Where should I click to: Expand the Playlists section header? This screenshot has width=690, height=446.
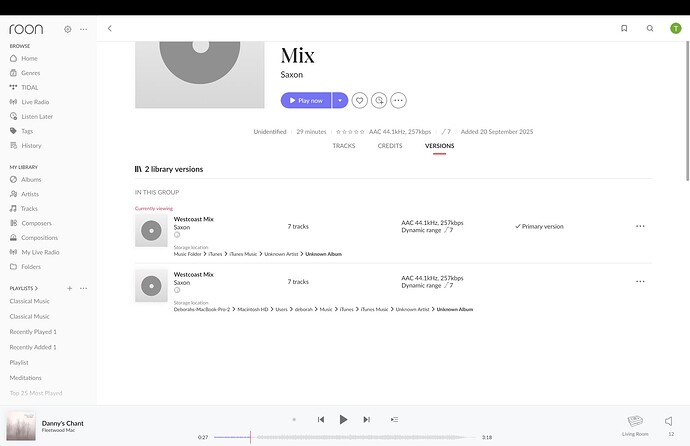24,288
